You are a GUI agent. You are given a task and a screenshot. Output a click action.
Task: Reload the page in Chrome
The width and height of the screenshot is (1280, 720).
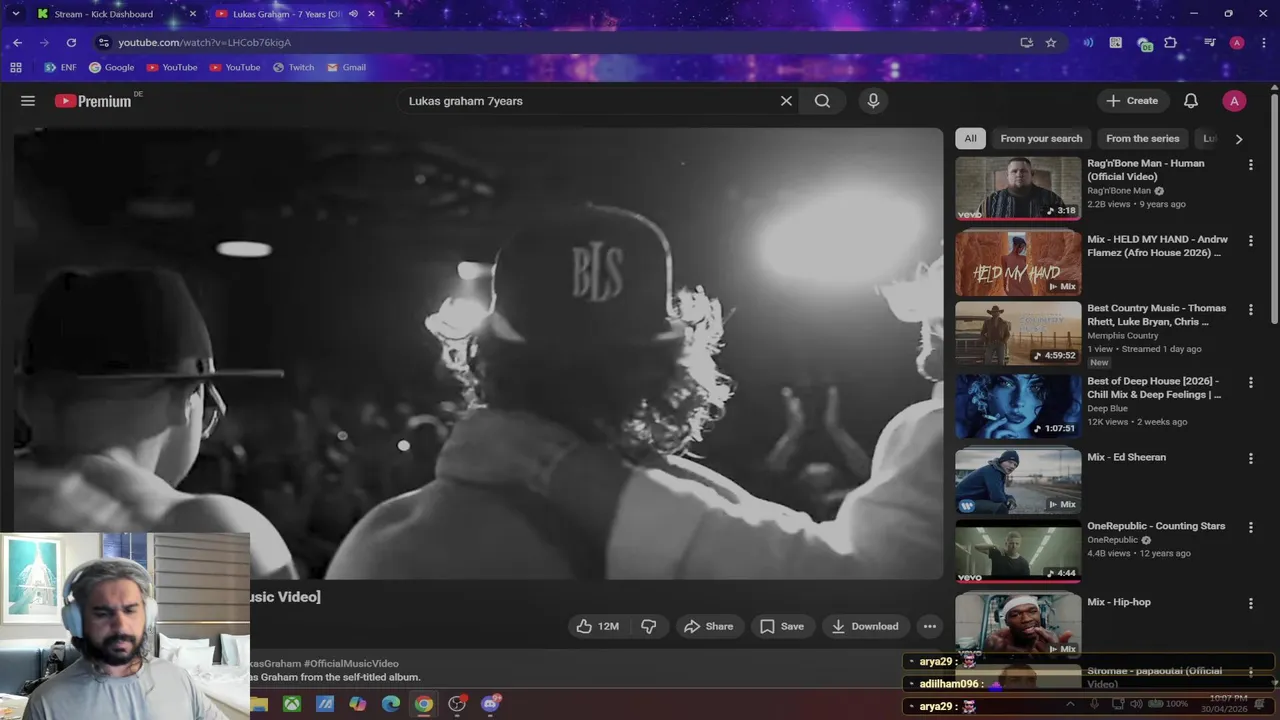click(71, 43)
